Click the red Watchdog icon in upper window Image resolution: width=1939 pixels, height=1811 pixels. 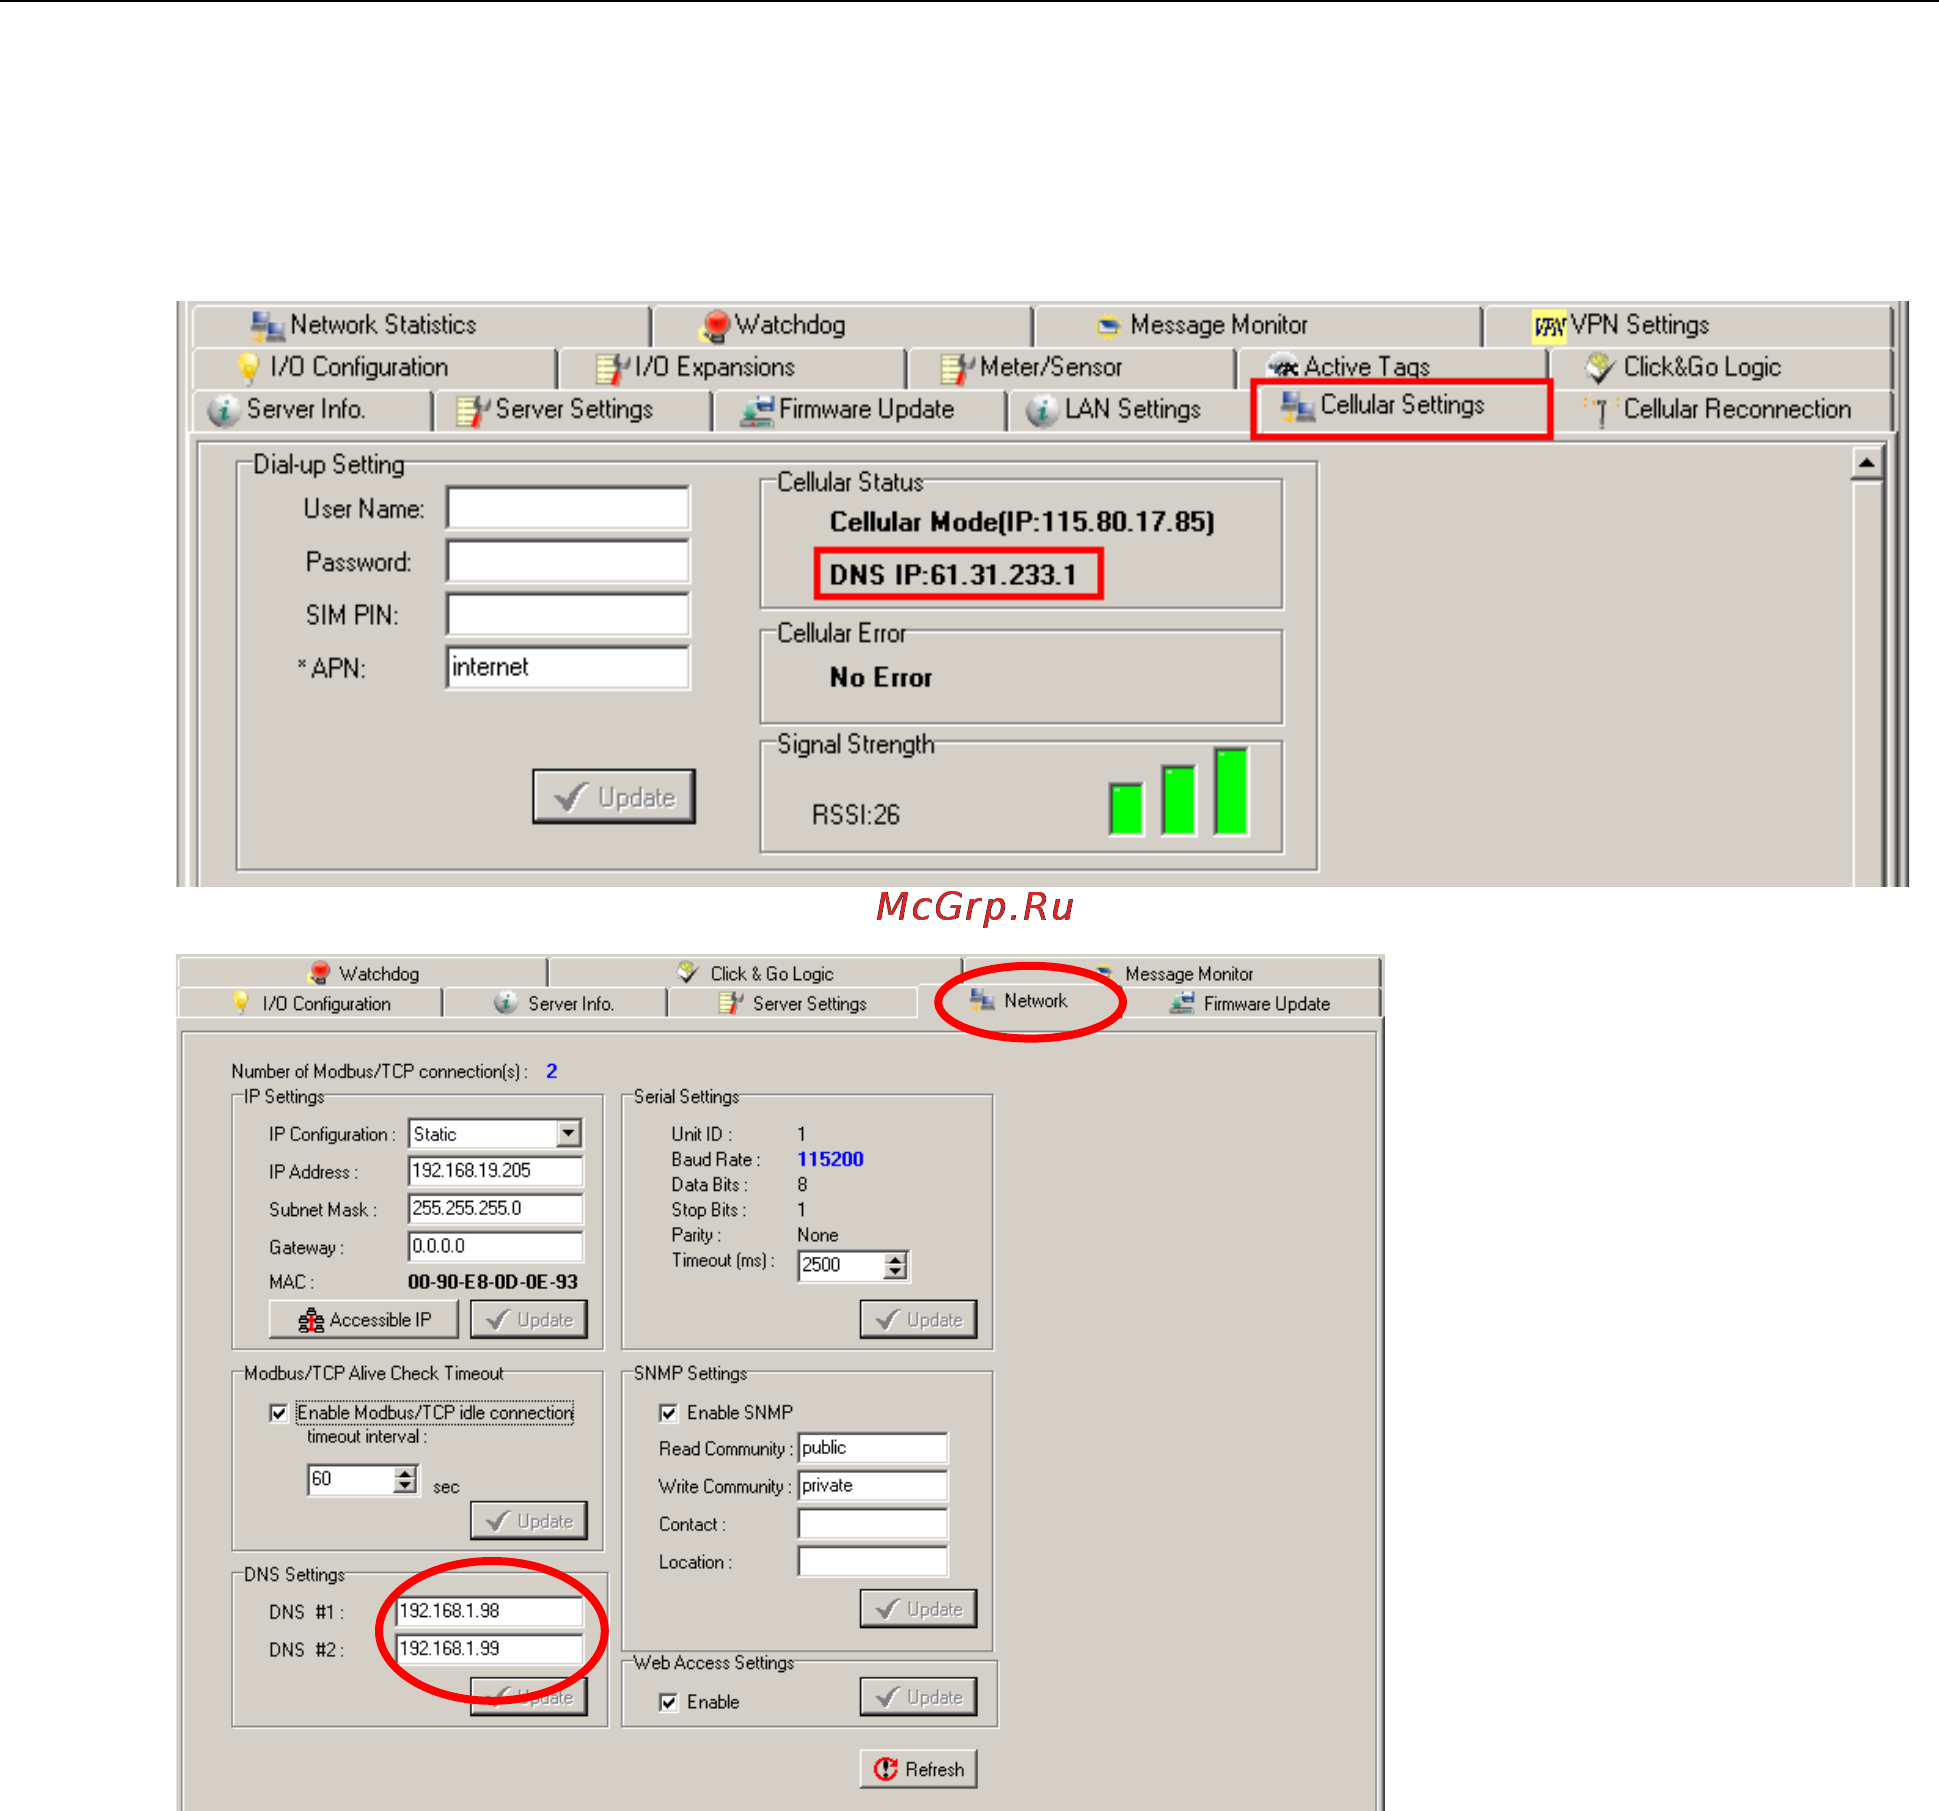tap(715, 325)
